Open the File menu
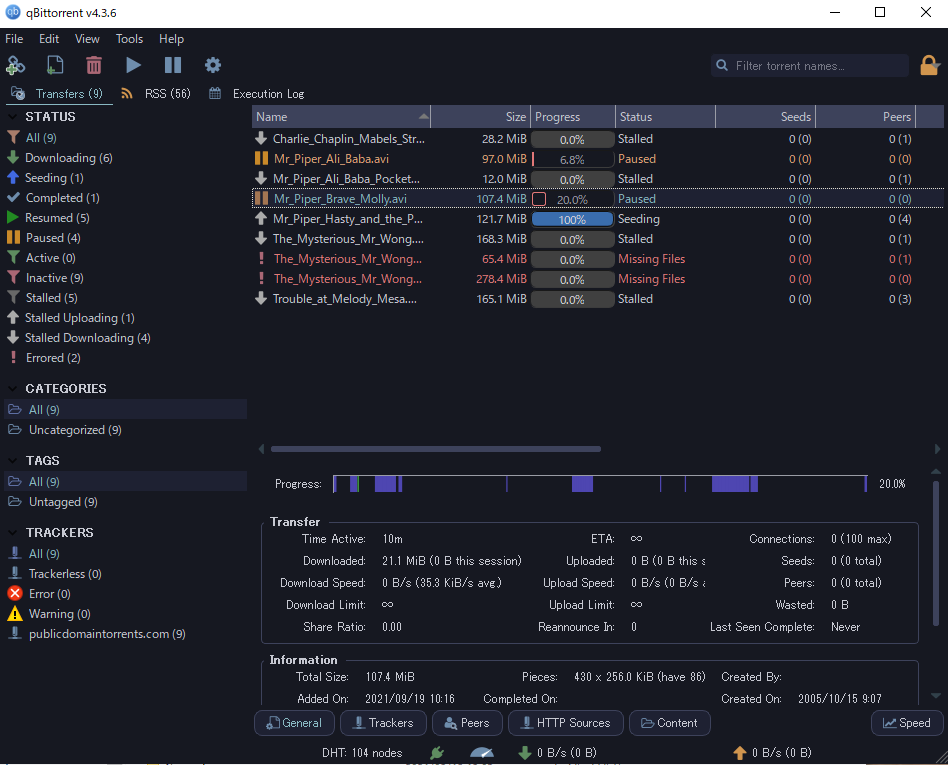 14,39
